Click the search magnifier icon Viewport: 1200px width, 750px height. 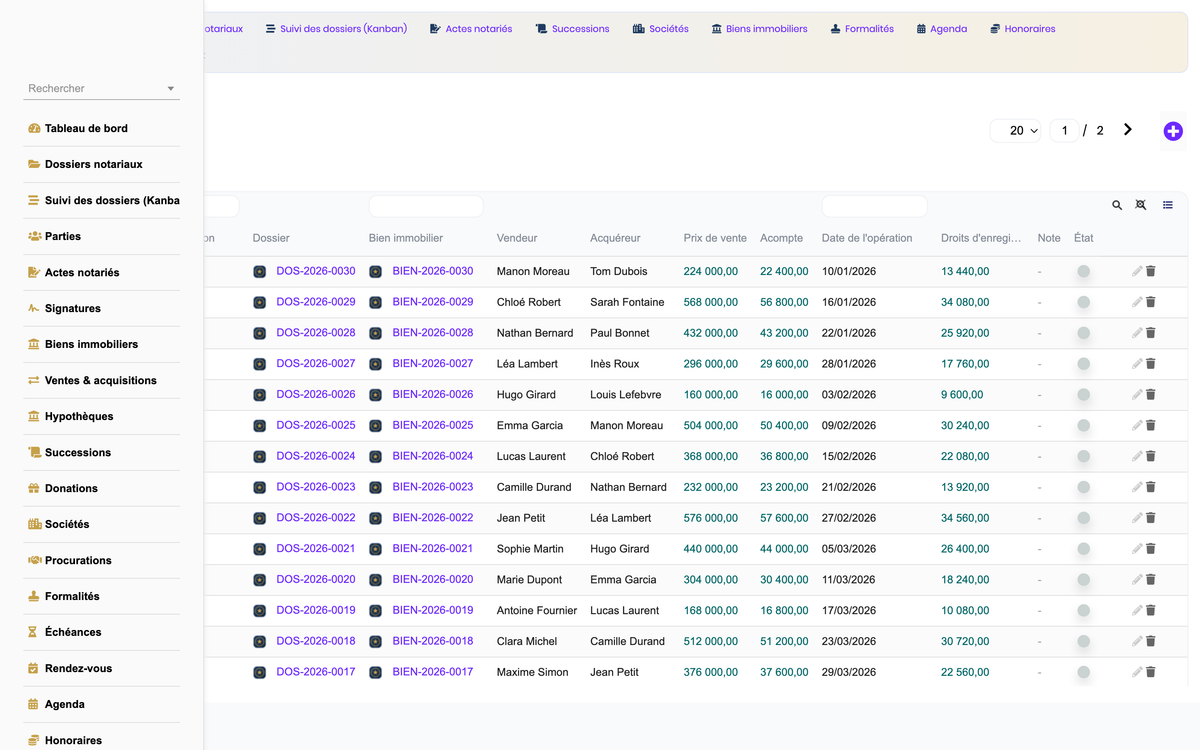1117,205
